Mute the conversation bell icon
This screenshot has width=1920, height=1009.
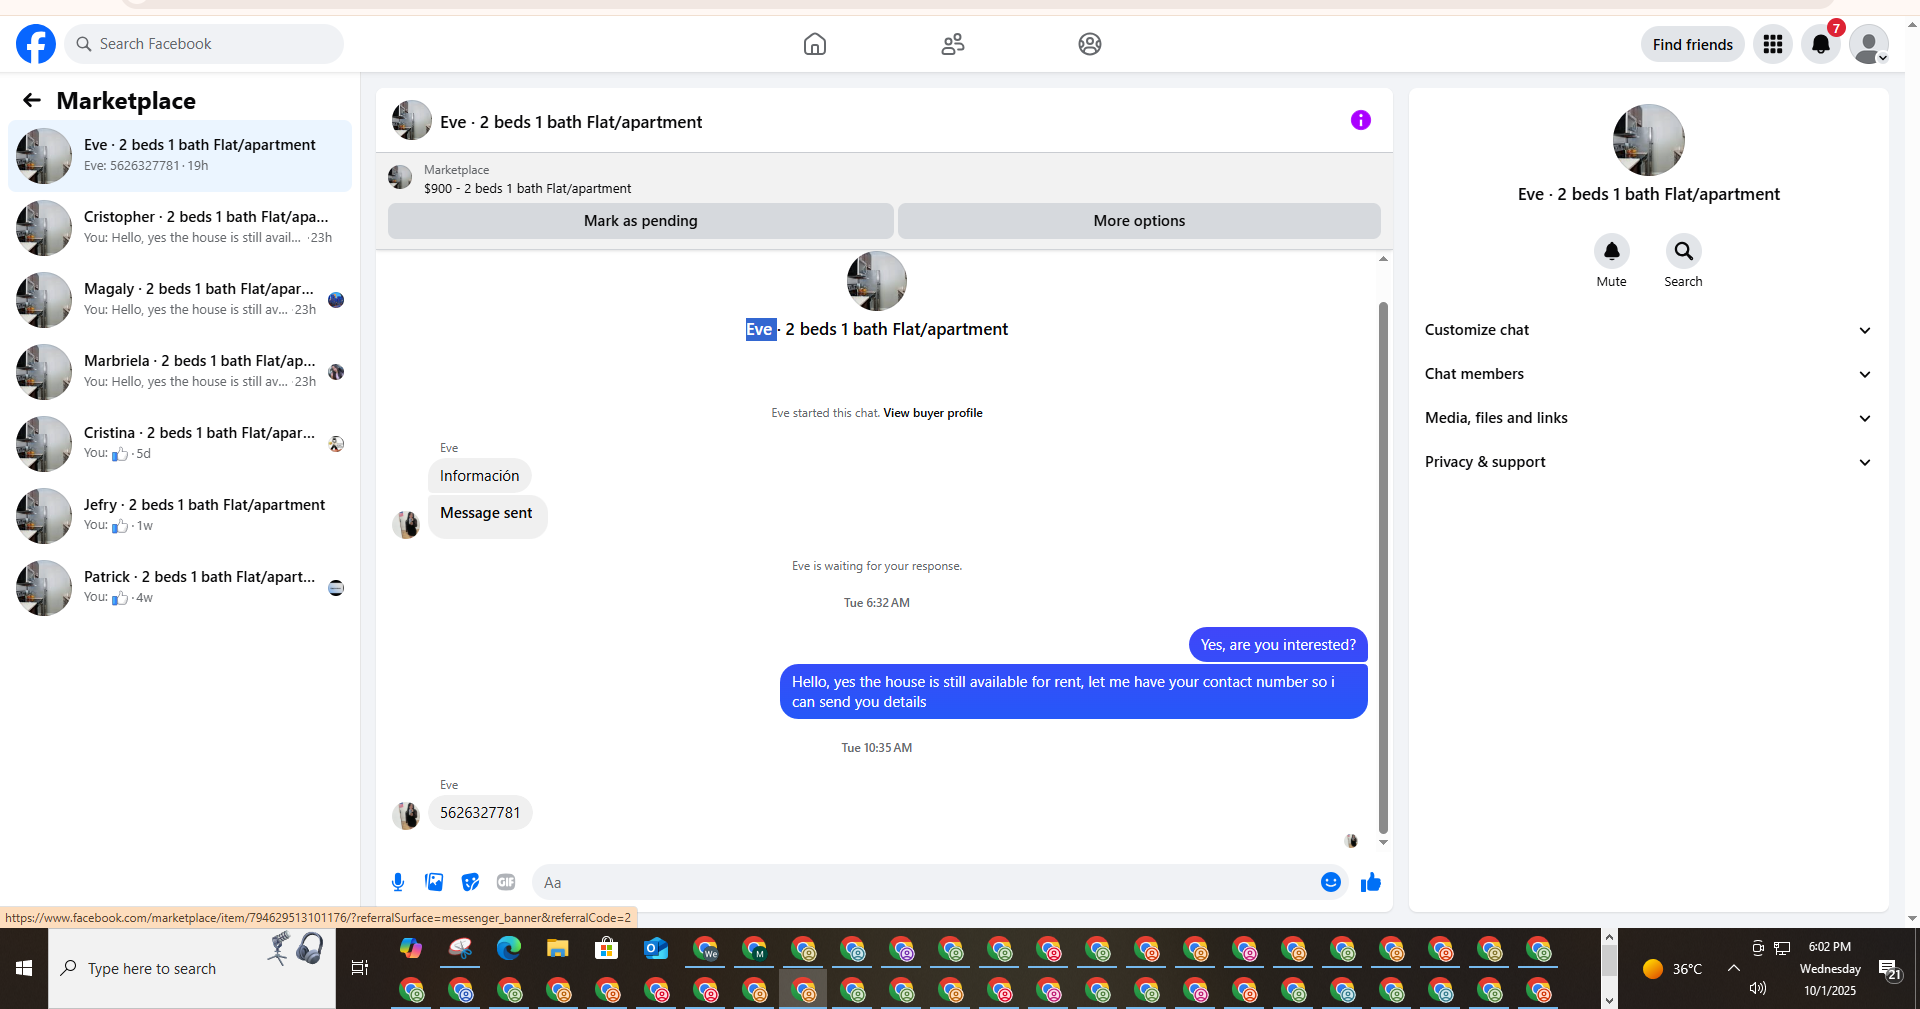point(1612,251)
